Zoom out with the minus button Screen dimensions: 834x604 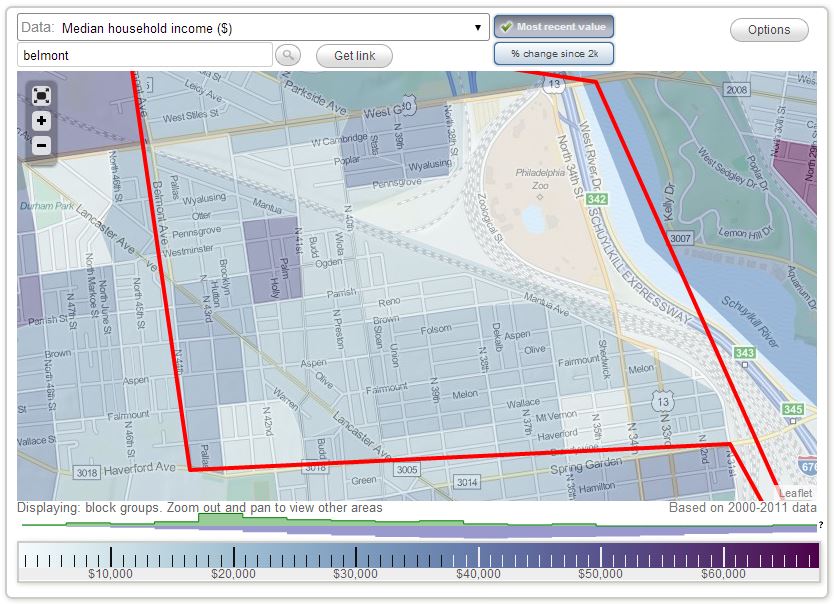point(42,146)
